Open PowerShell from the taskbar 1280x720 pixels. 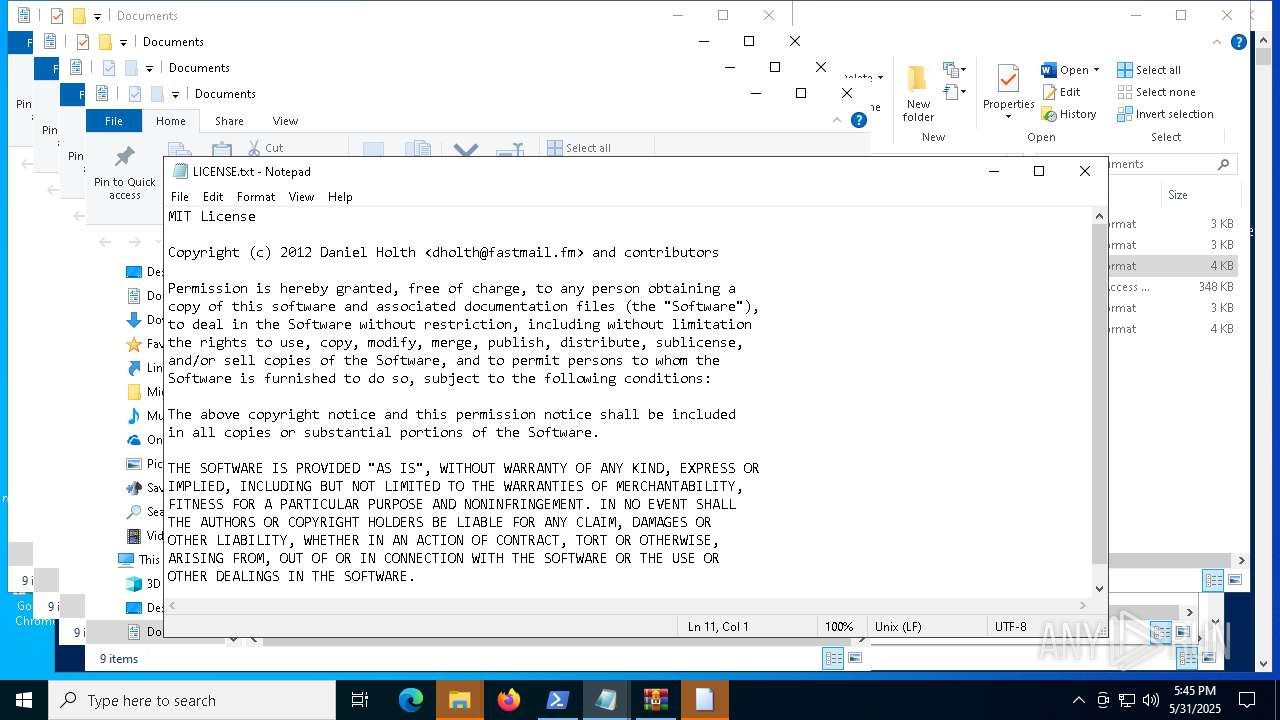click(558, 700)
